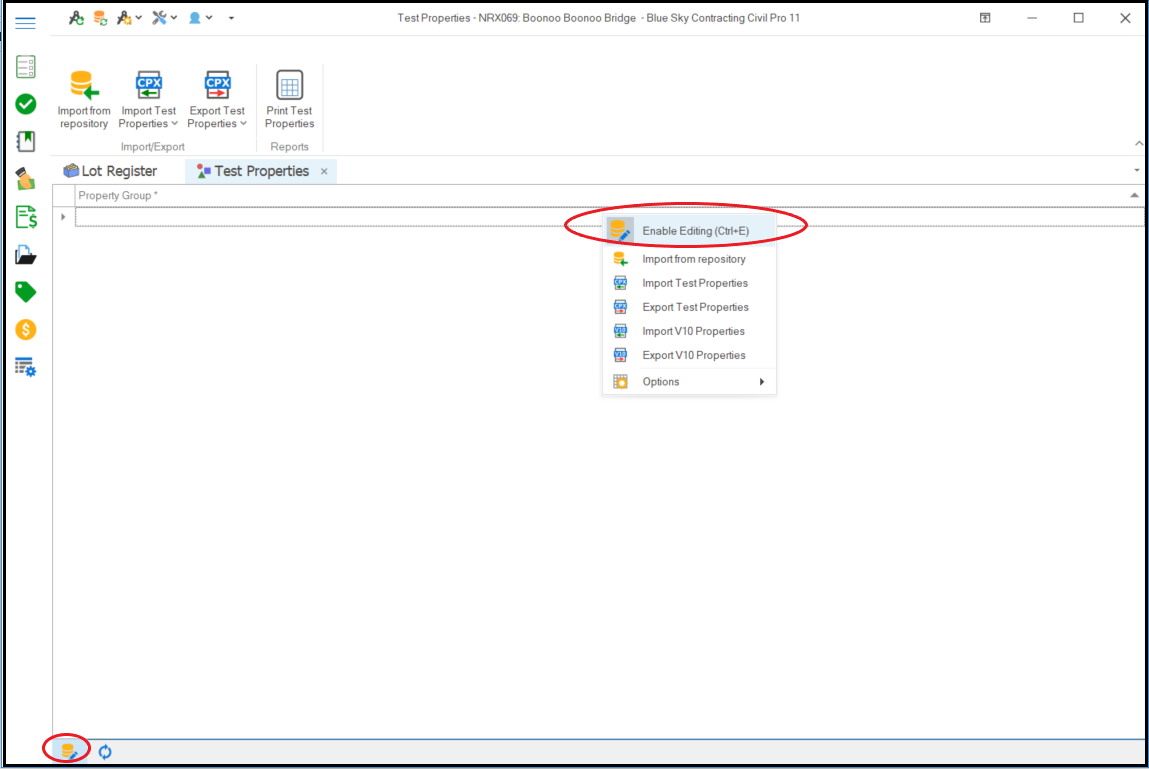
Task: Expand the Export Test Properties dropdown
Action: pyautogui.click(x=217, y=118)
